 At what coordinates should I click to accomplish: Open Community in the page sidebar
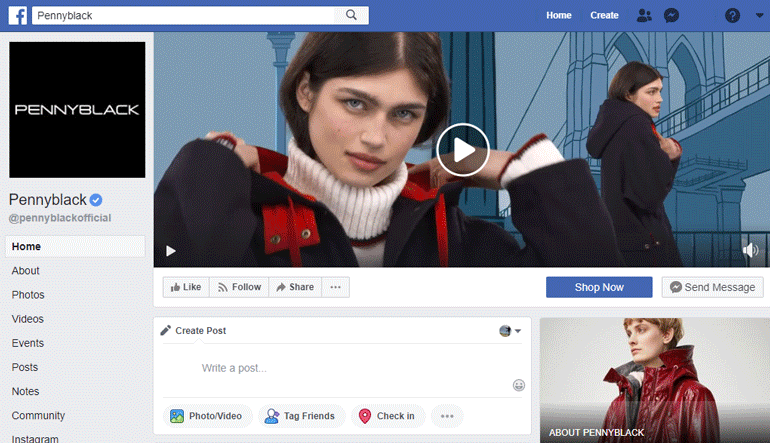tap(38, 415)
